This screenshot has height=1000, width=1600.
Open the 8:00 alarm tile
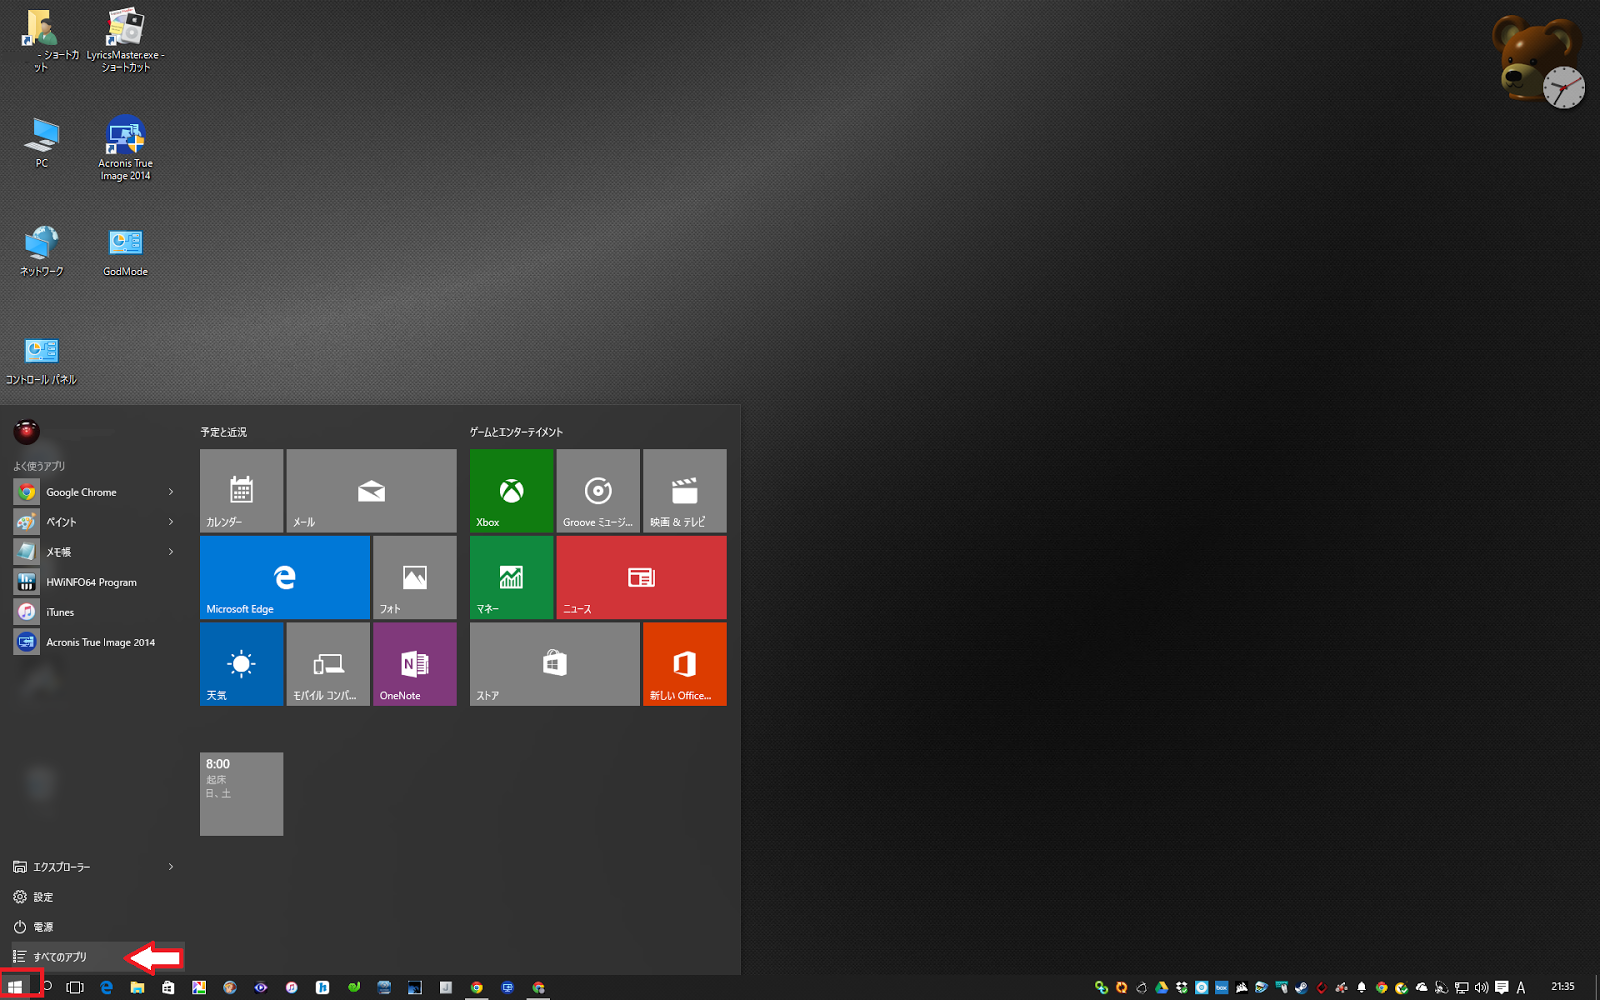tap(241, 794)
